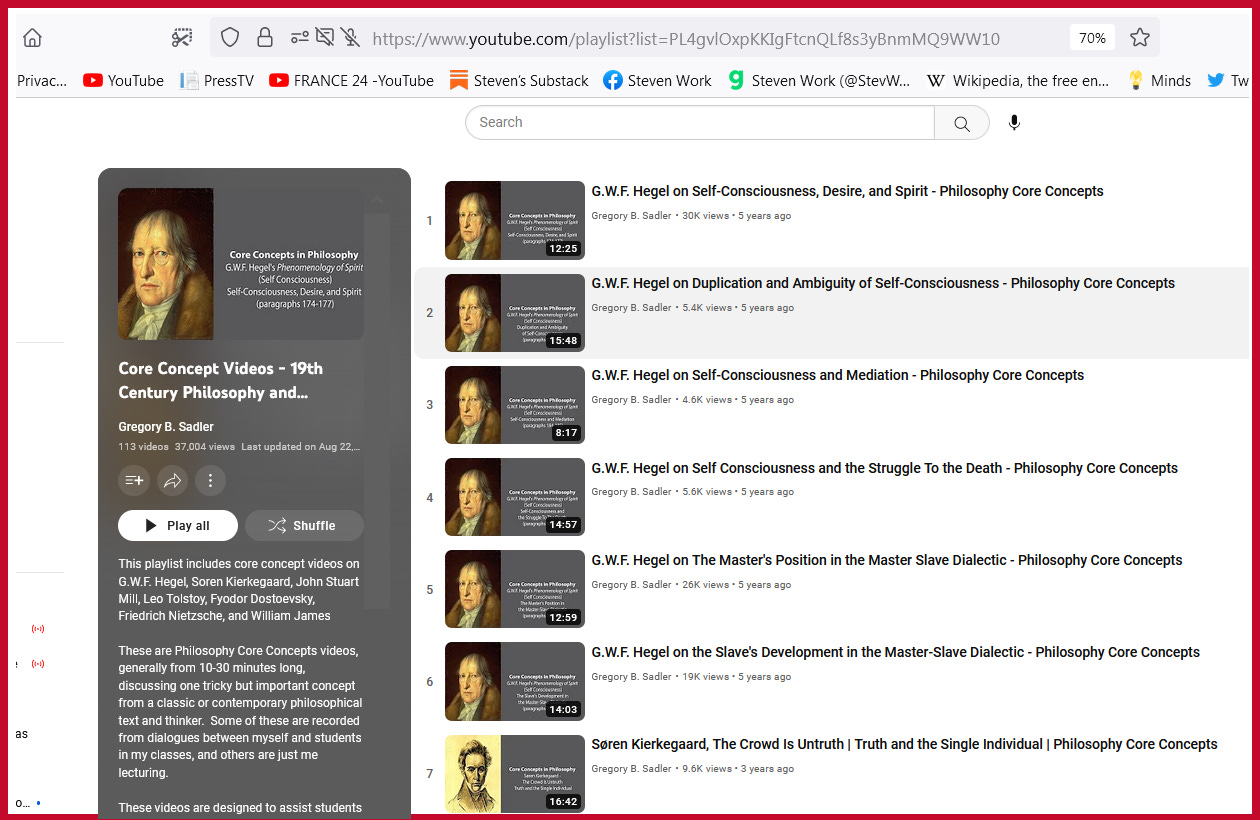Screen dimensions: 1260x820
Task: Open thumbnail of Self-Consciousness and Mediation video
Action: pyautogui.click(x=515, y=404)
